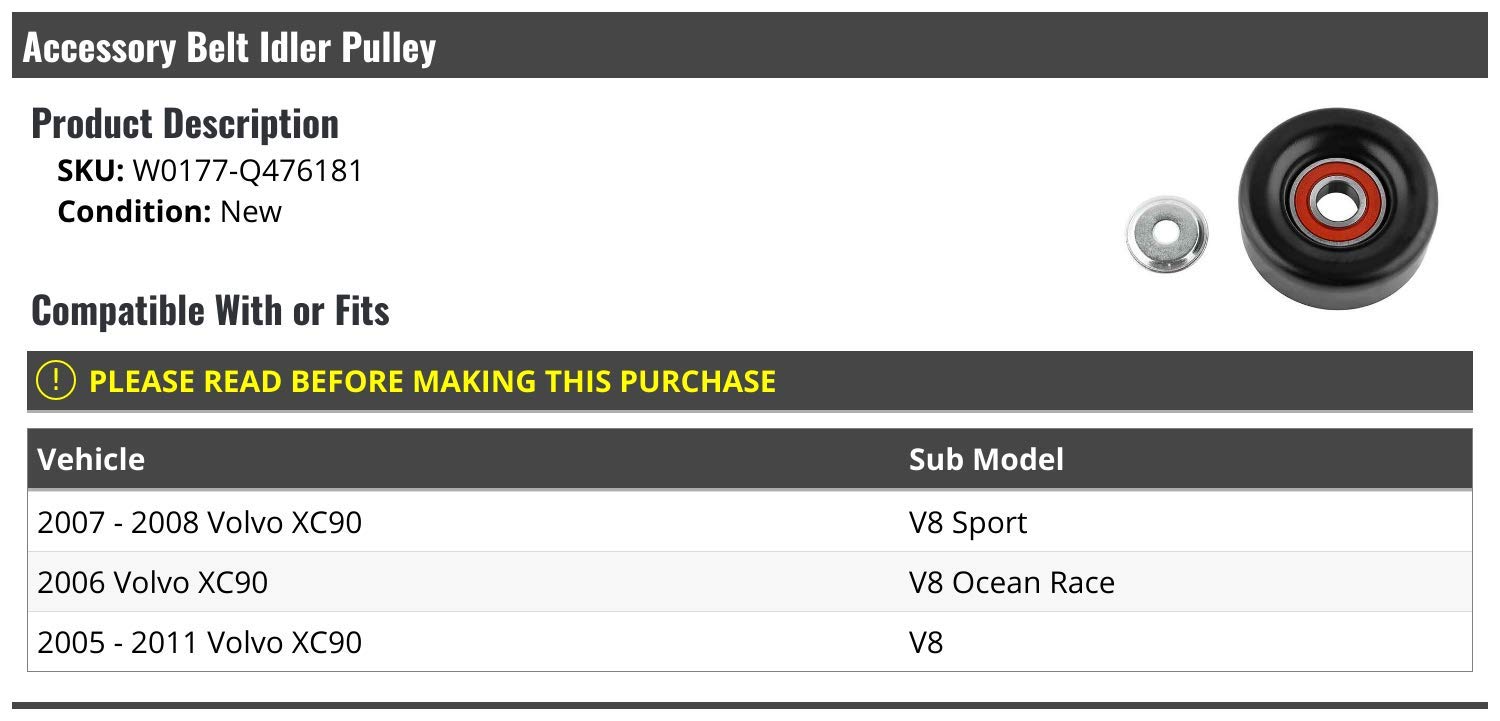1500x721 pixels.
Task: Select the SKU number W0177-Q476181
Action: click(x=247, y=171)
